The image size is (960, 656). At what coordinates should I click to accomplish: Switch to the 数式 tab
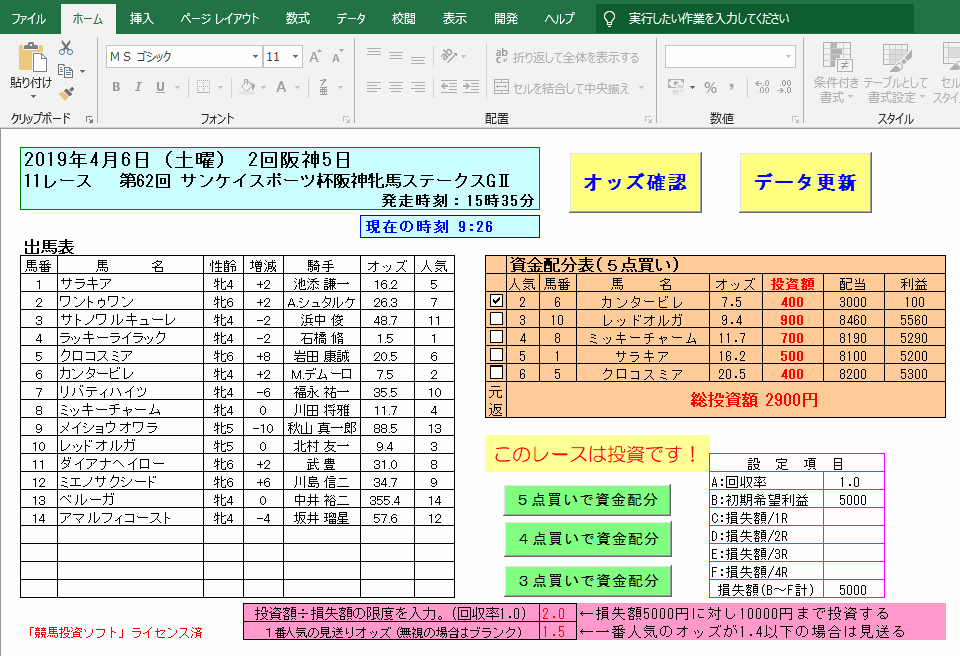(x=298, y=19)
